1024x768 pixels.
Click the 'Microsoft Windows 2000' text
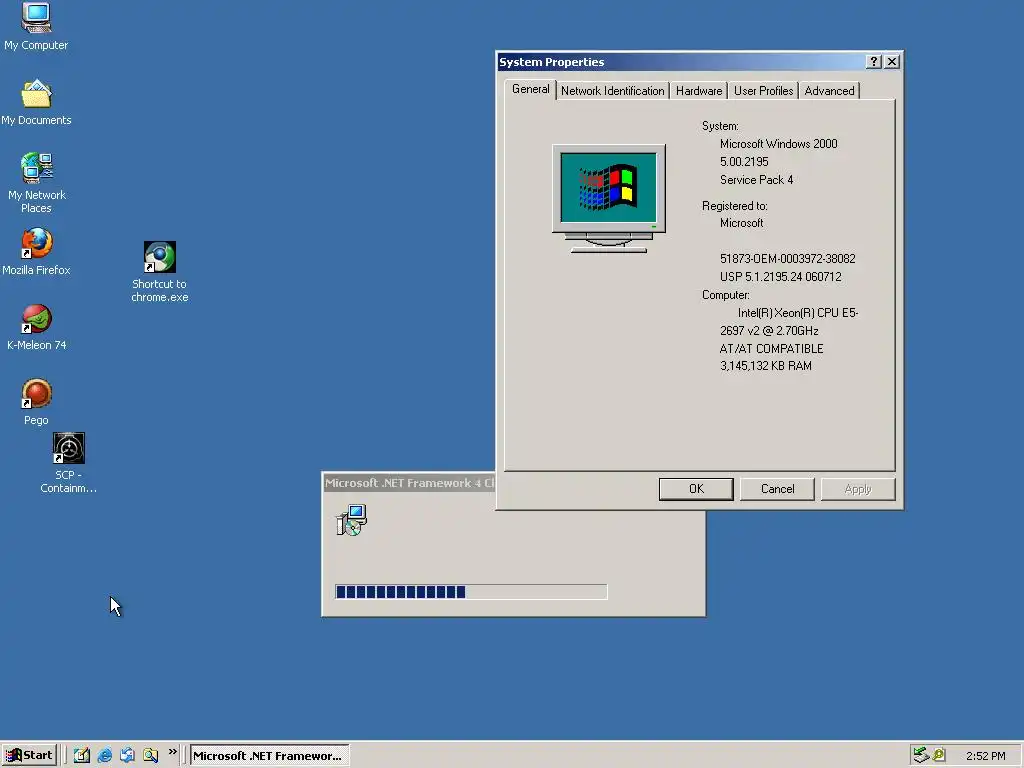point(778,144)
